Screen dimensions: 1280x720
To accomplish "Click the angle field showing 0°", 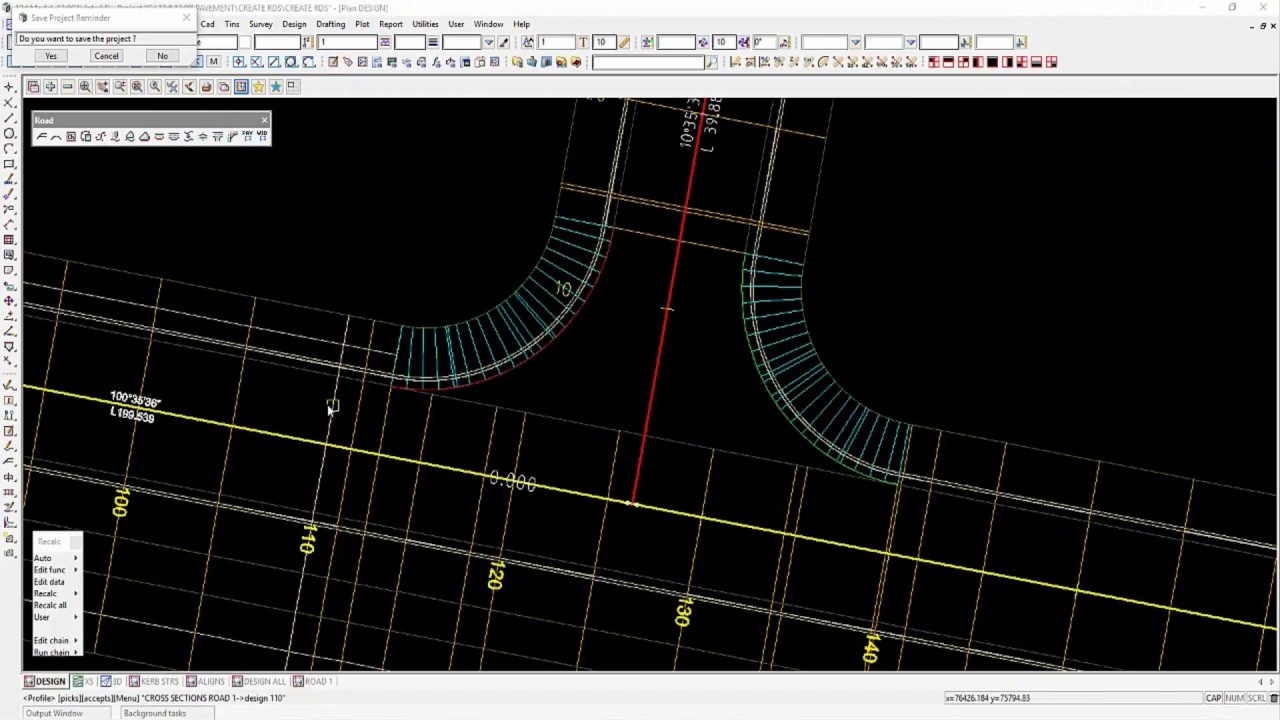I will pos(765,42).
